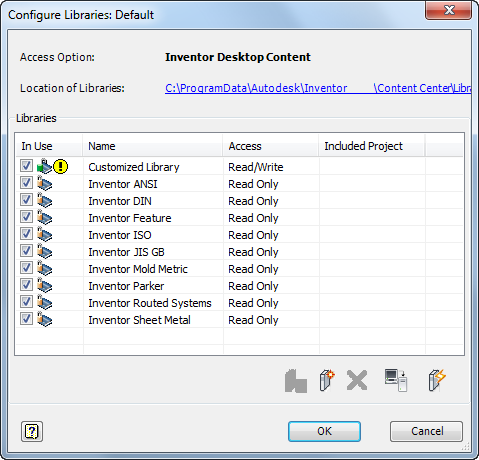Click the Inventor ANSI library icon
This screenshot has height=460, width=479.
tap(44, 183)
